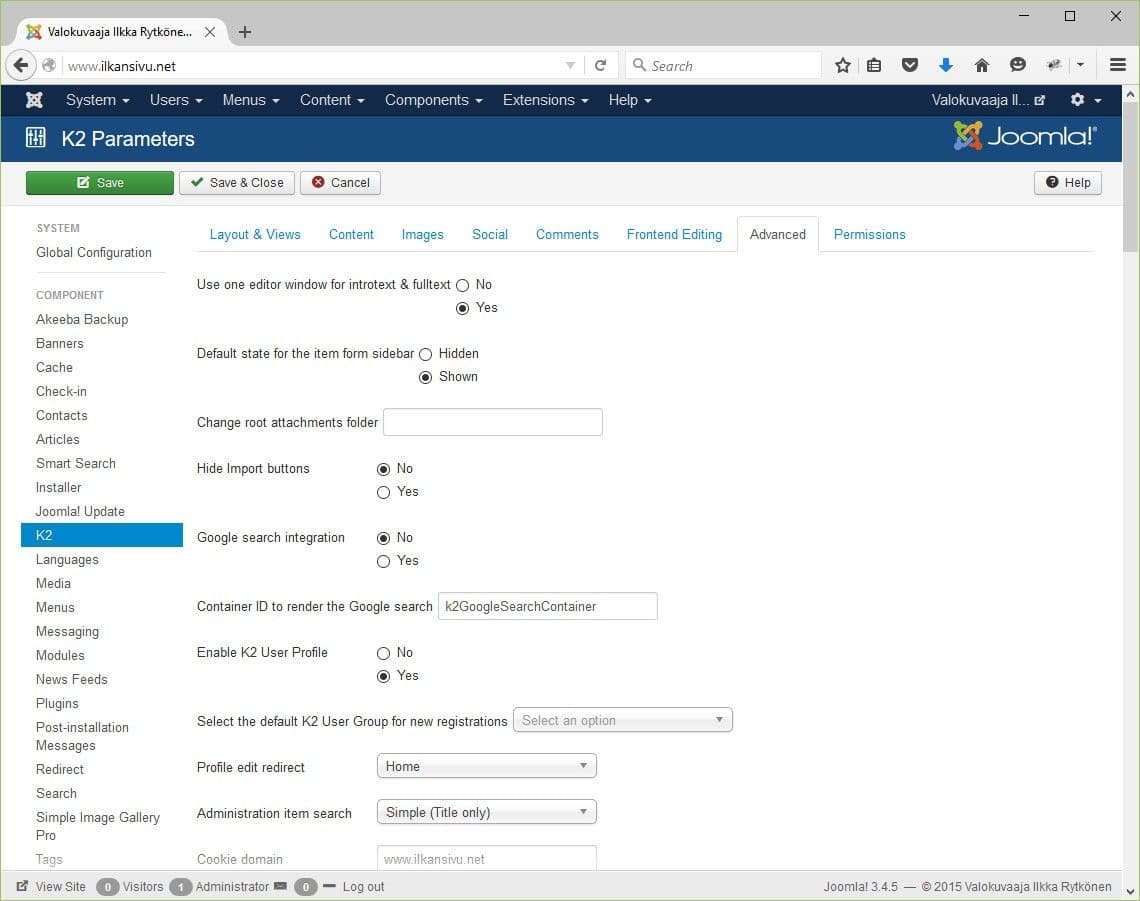This screenshot has height=901, width=1140.
Task: Click the Joomla logo icon in admin menu
Action: (x=34, y=100)
